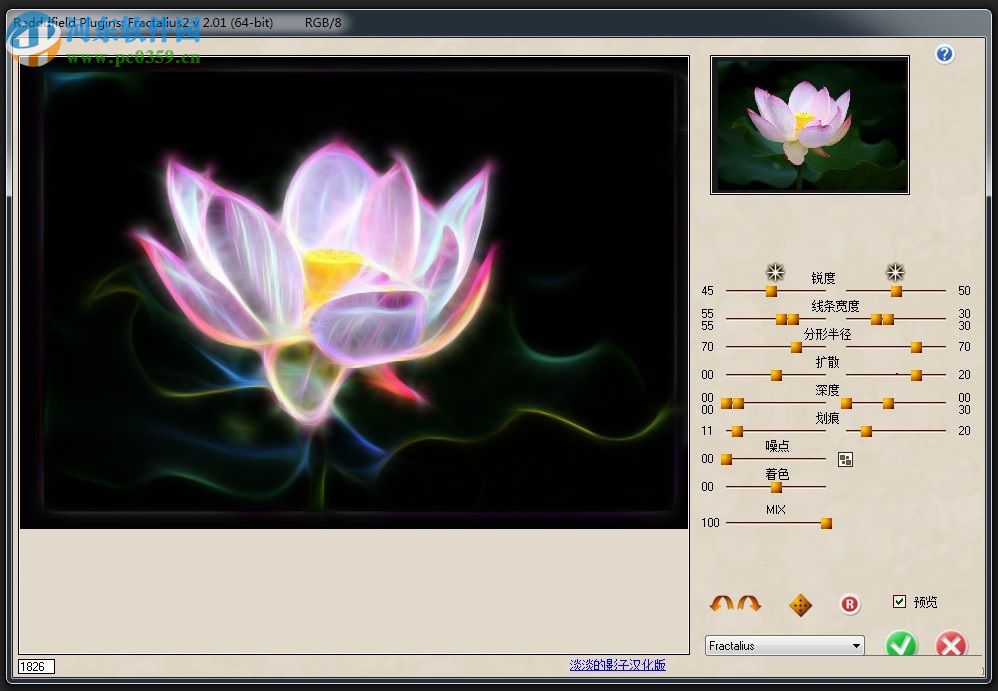This screenshot has height=691, width=998.
Task: Click the 着色 colorize label
Action: coord(777,474)
